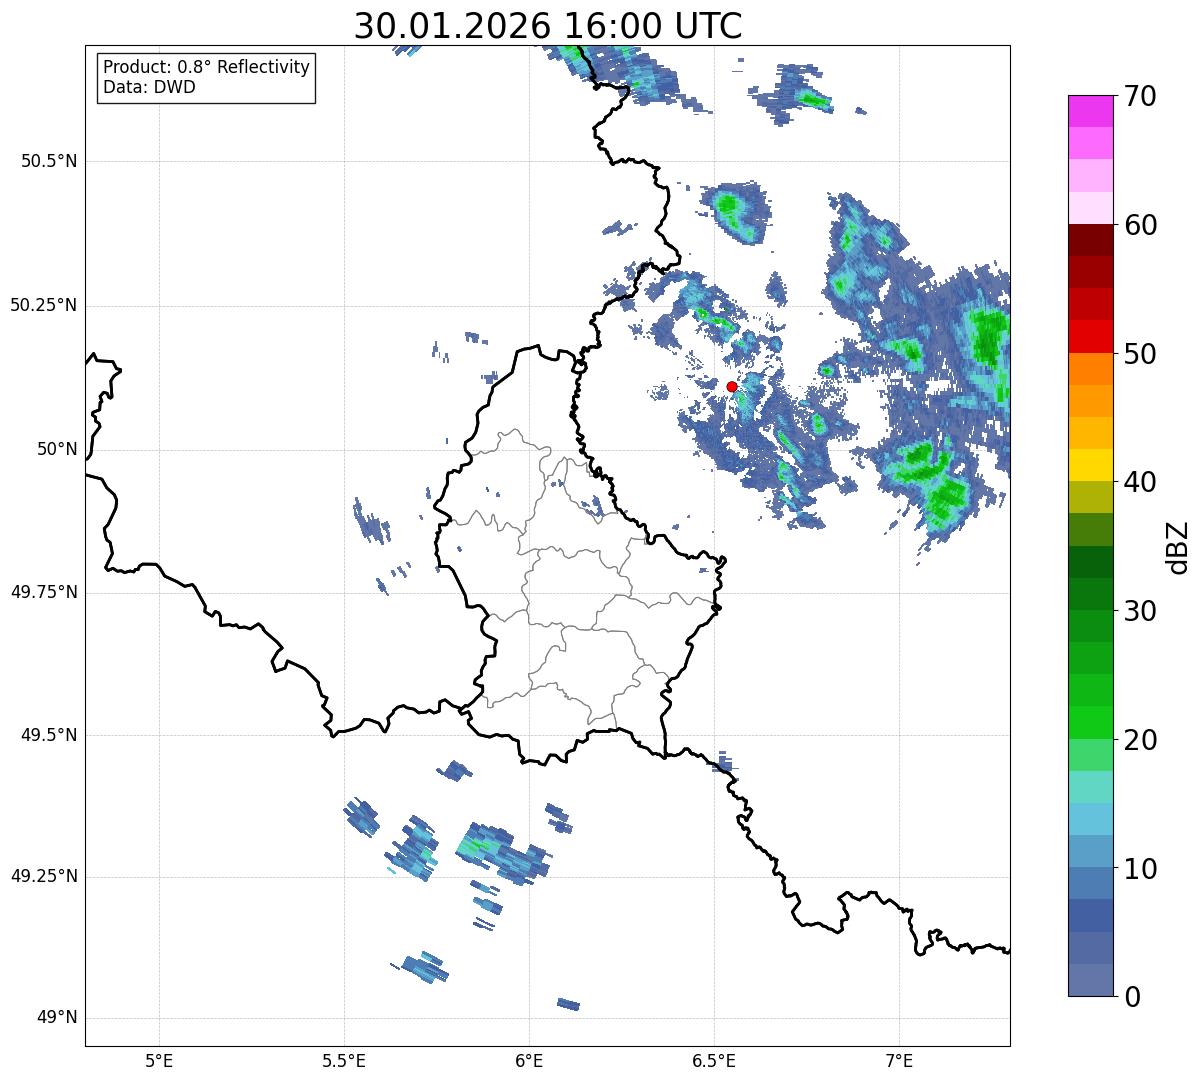Click the "49.25°N" latitude label
This screenshot has width=1202, height=1081.
(44, 876)
